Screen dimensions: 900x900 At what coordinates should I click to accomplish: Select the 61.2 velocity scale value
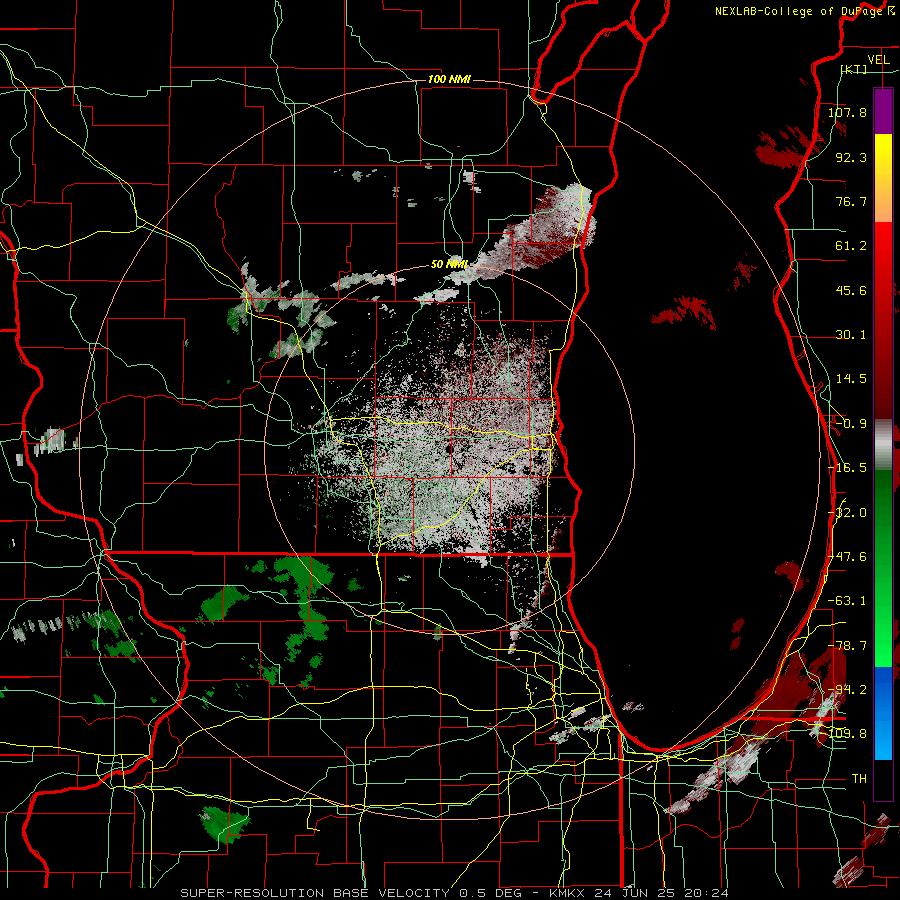pyautogui.click(x=851, y=246)
